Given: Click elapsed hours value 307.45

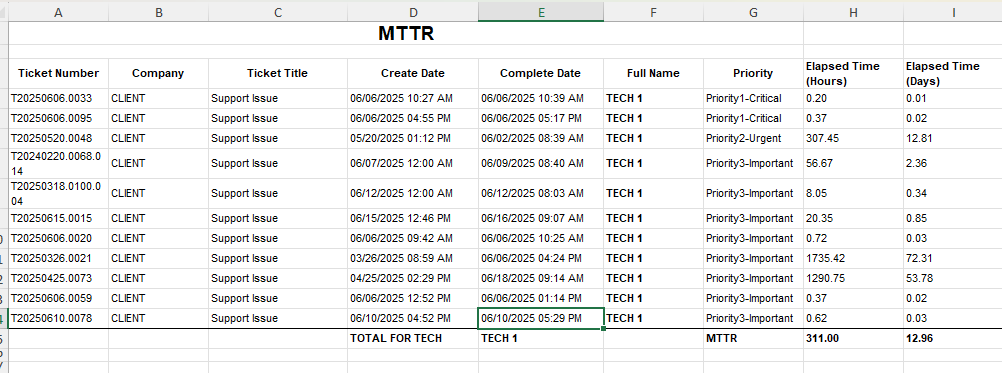Looking at the screenshot, I should (853, 139).
